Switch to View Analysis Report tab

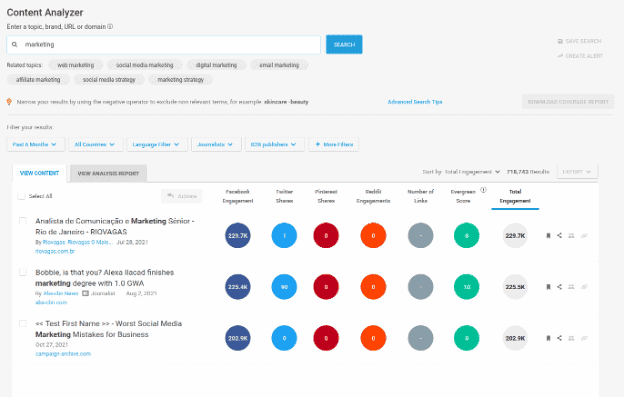pos(108,174)
